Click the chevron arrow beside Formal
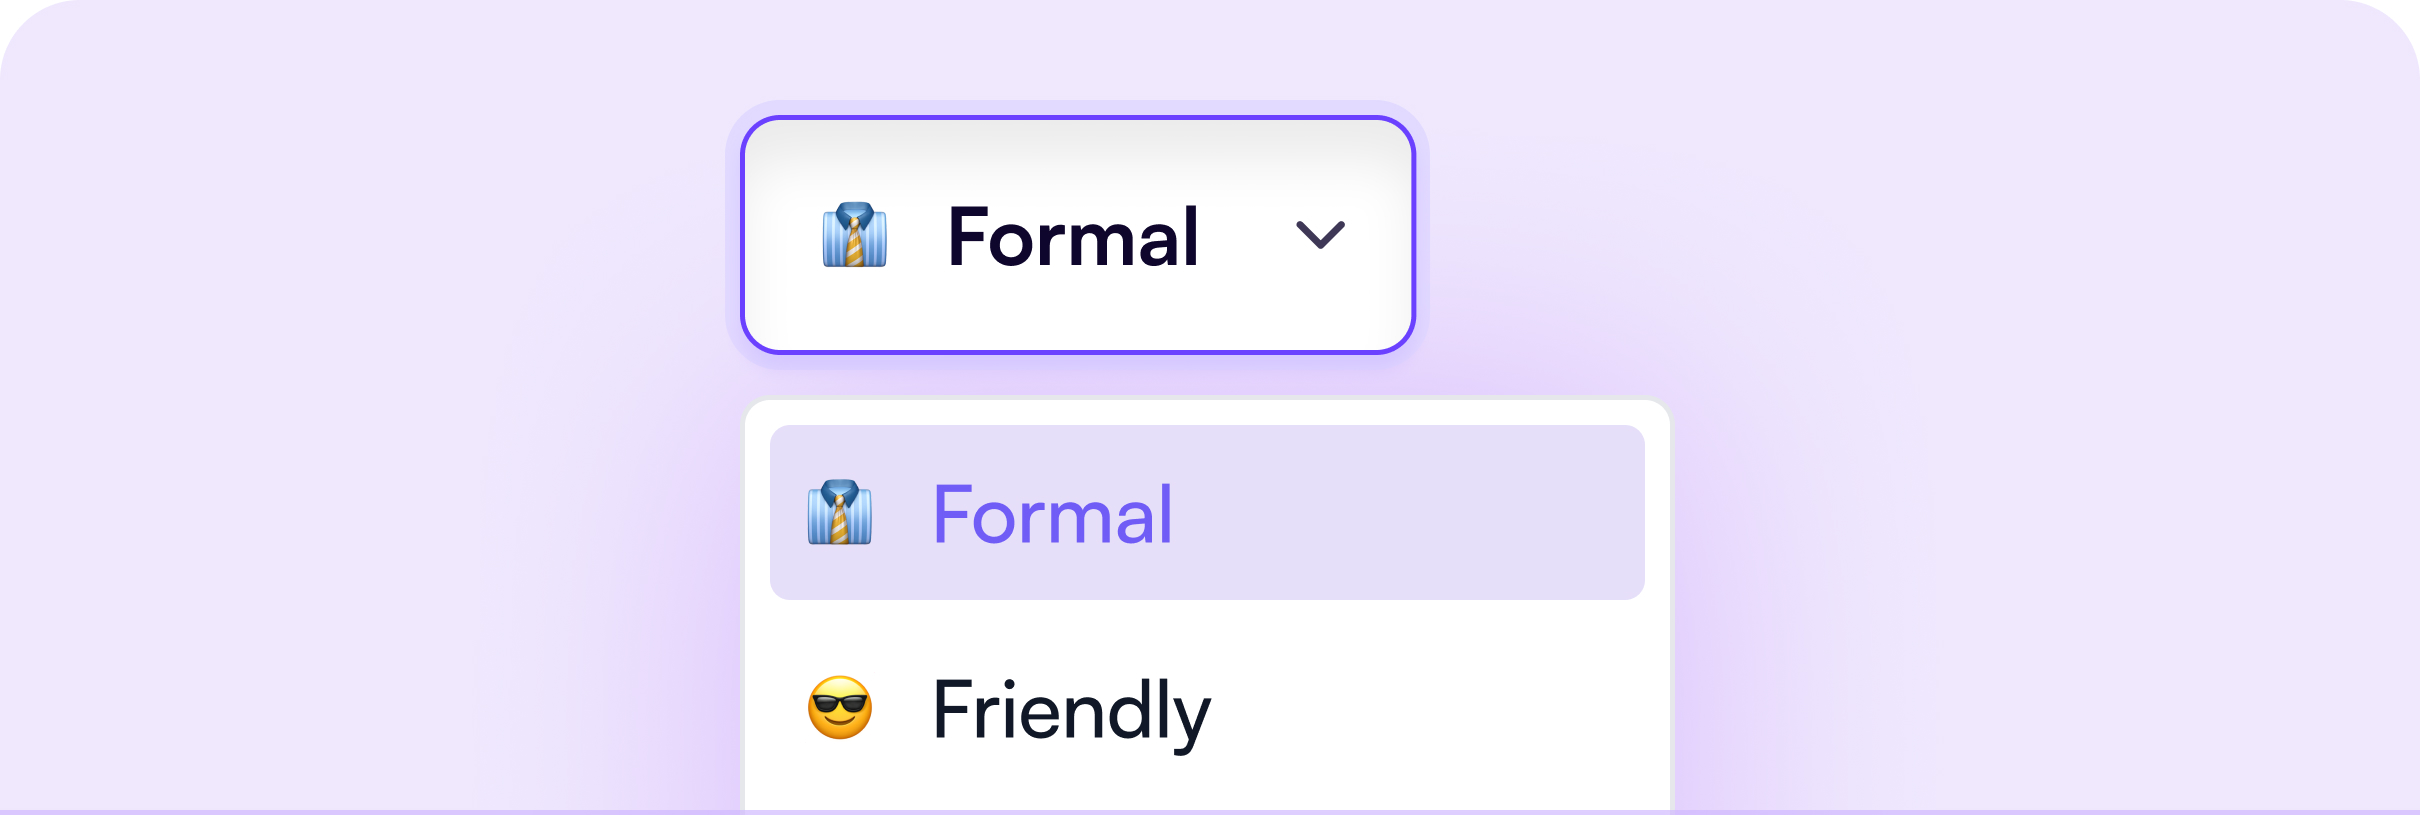The image size is (2420, 815). pyautogui.click(x=1320, y=235)
